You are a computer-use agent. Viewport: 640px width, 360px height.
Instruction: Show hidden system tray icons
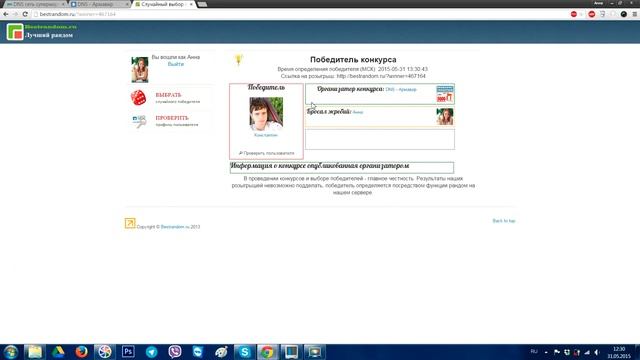pos(546,352)
